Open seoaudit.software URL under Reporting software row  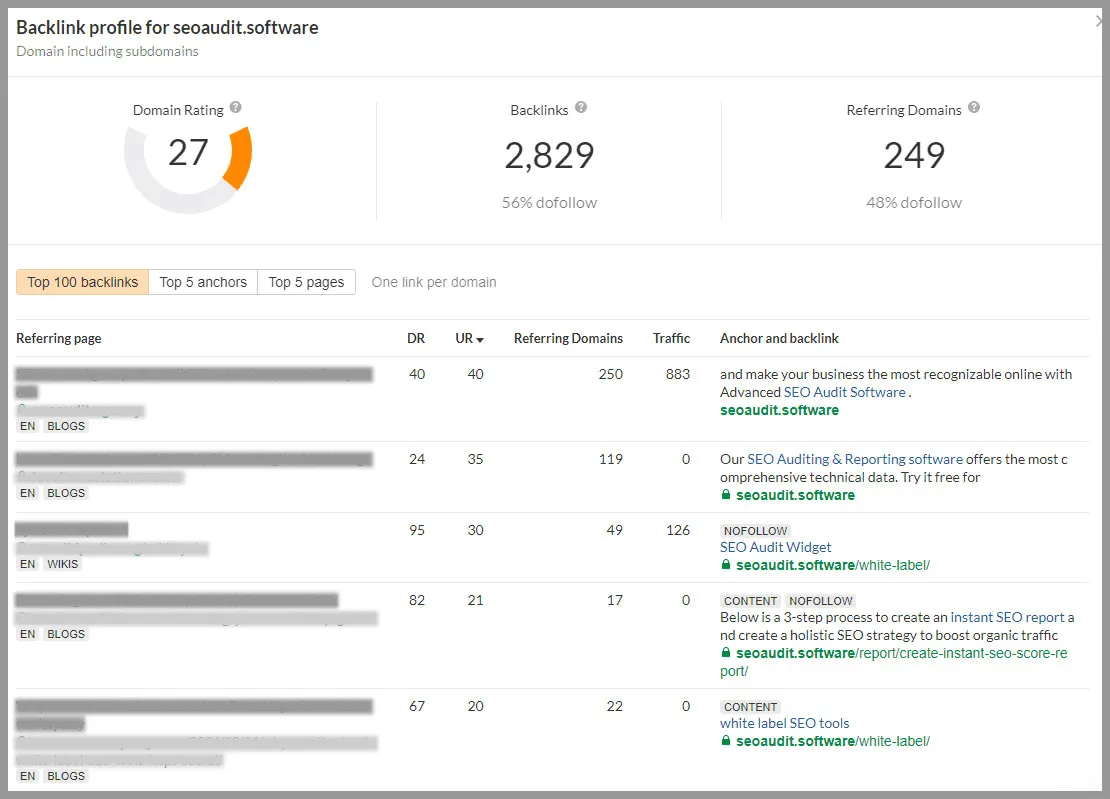795,495
